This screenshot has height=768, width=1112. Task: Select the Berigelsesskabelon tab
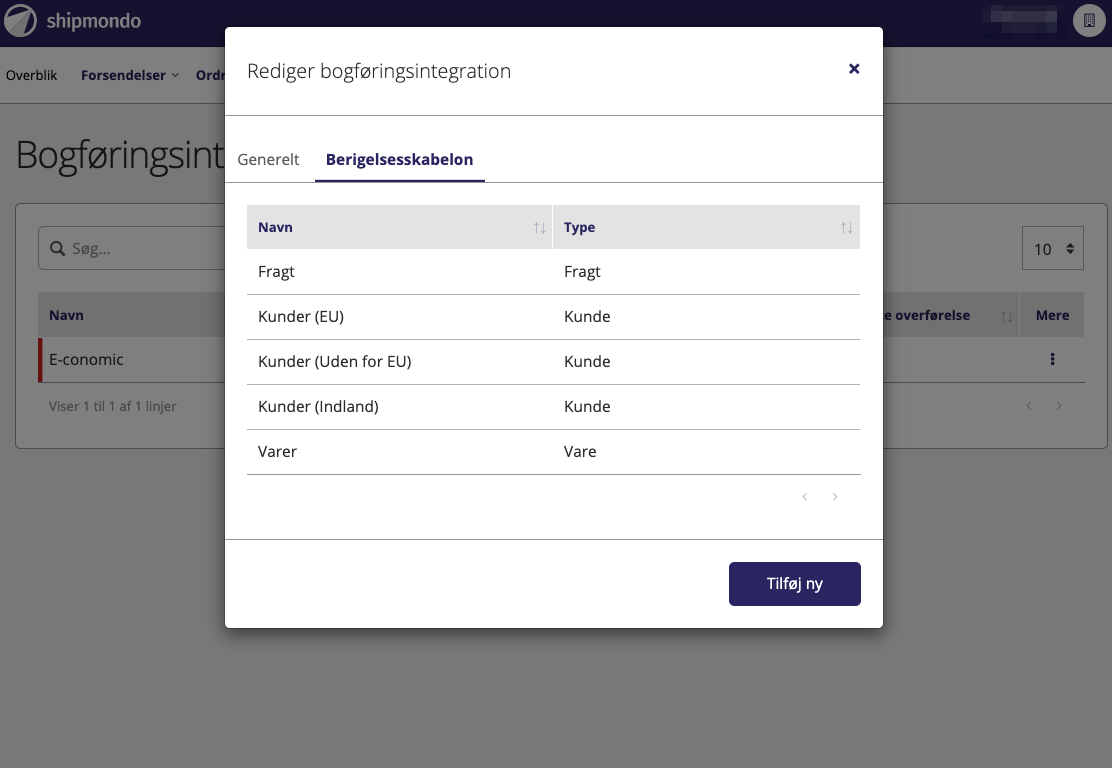[399, 159]
